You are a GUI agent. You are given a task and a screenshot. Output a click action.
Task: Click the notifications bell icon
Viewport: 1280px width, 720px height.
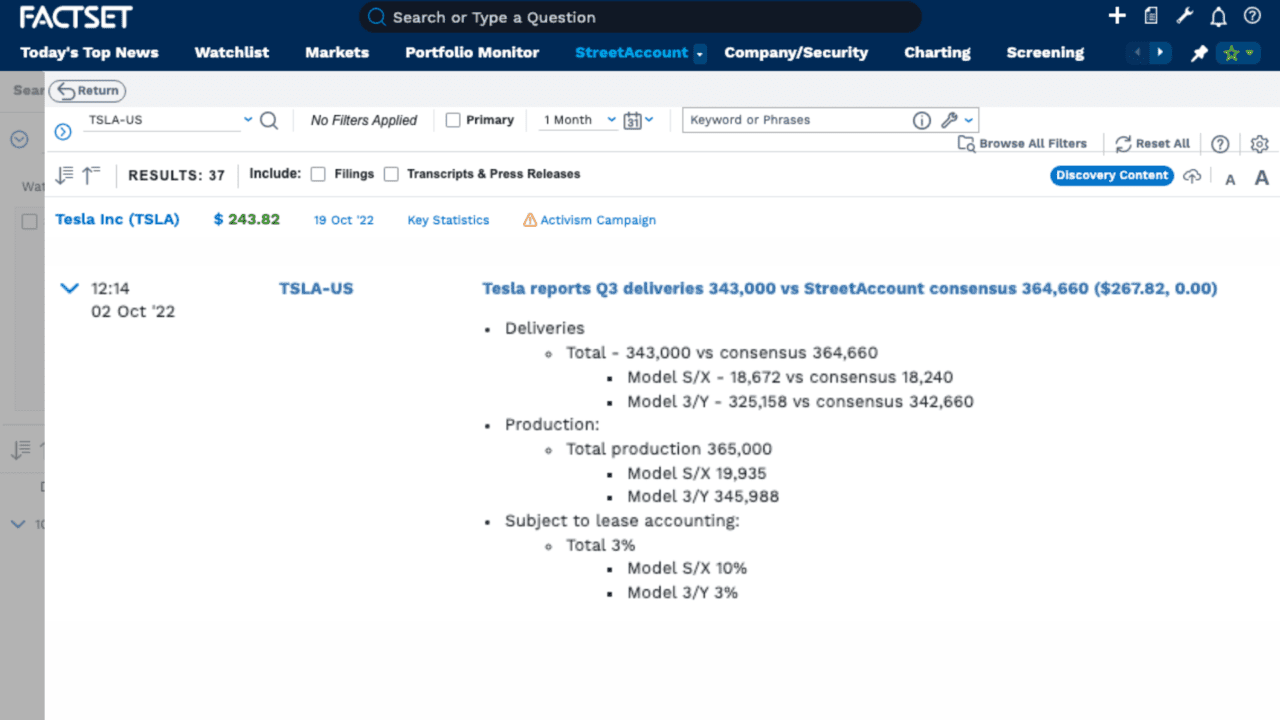click(x=1218, y=16)
